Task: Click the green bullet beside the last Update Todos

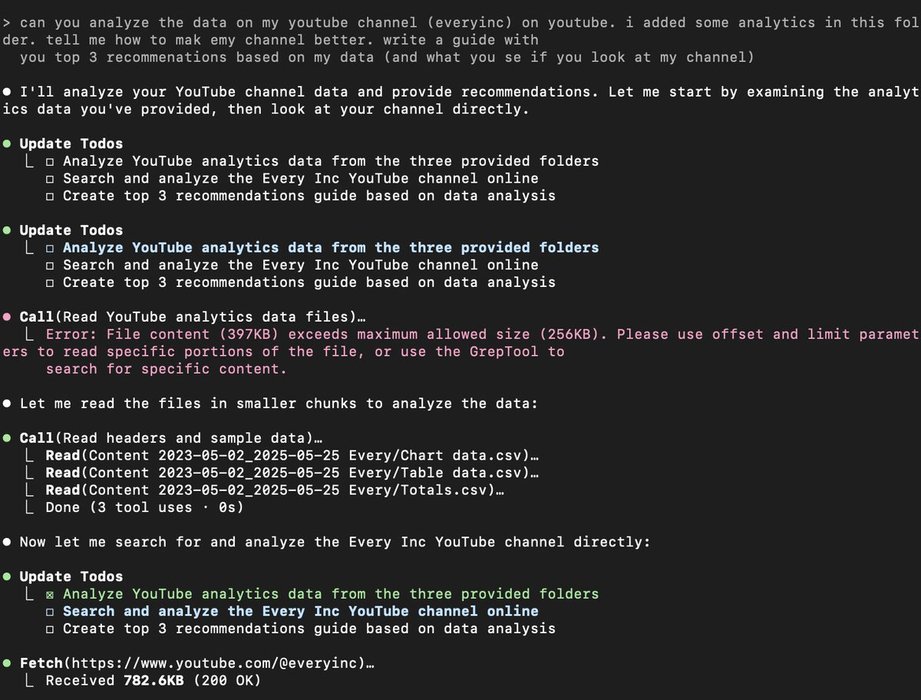Action: click(x=7, y=576)
